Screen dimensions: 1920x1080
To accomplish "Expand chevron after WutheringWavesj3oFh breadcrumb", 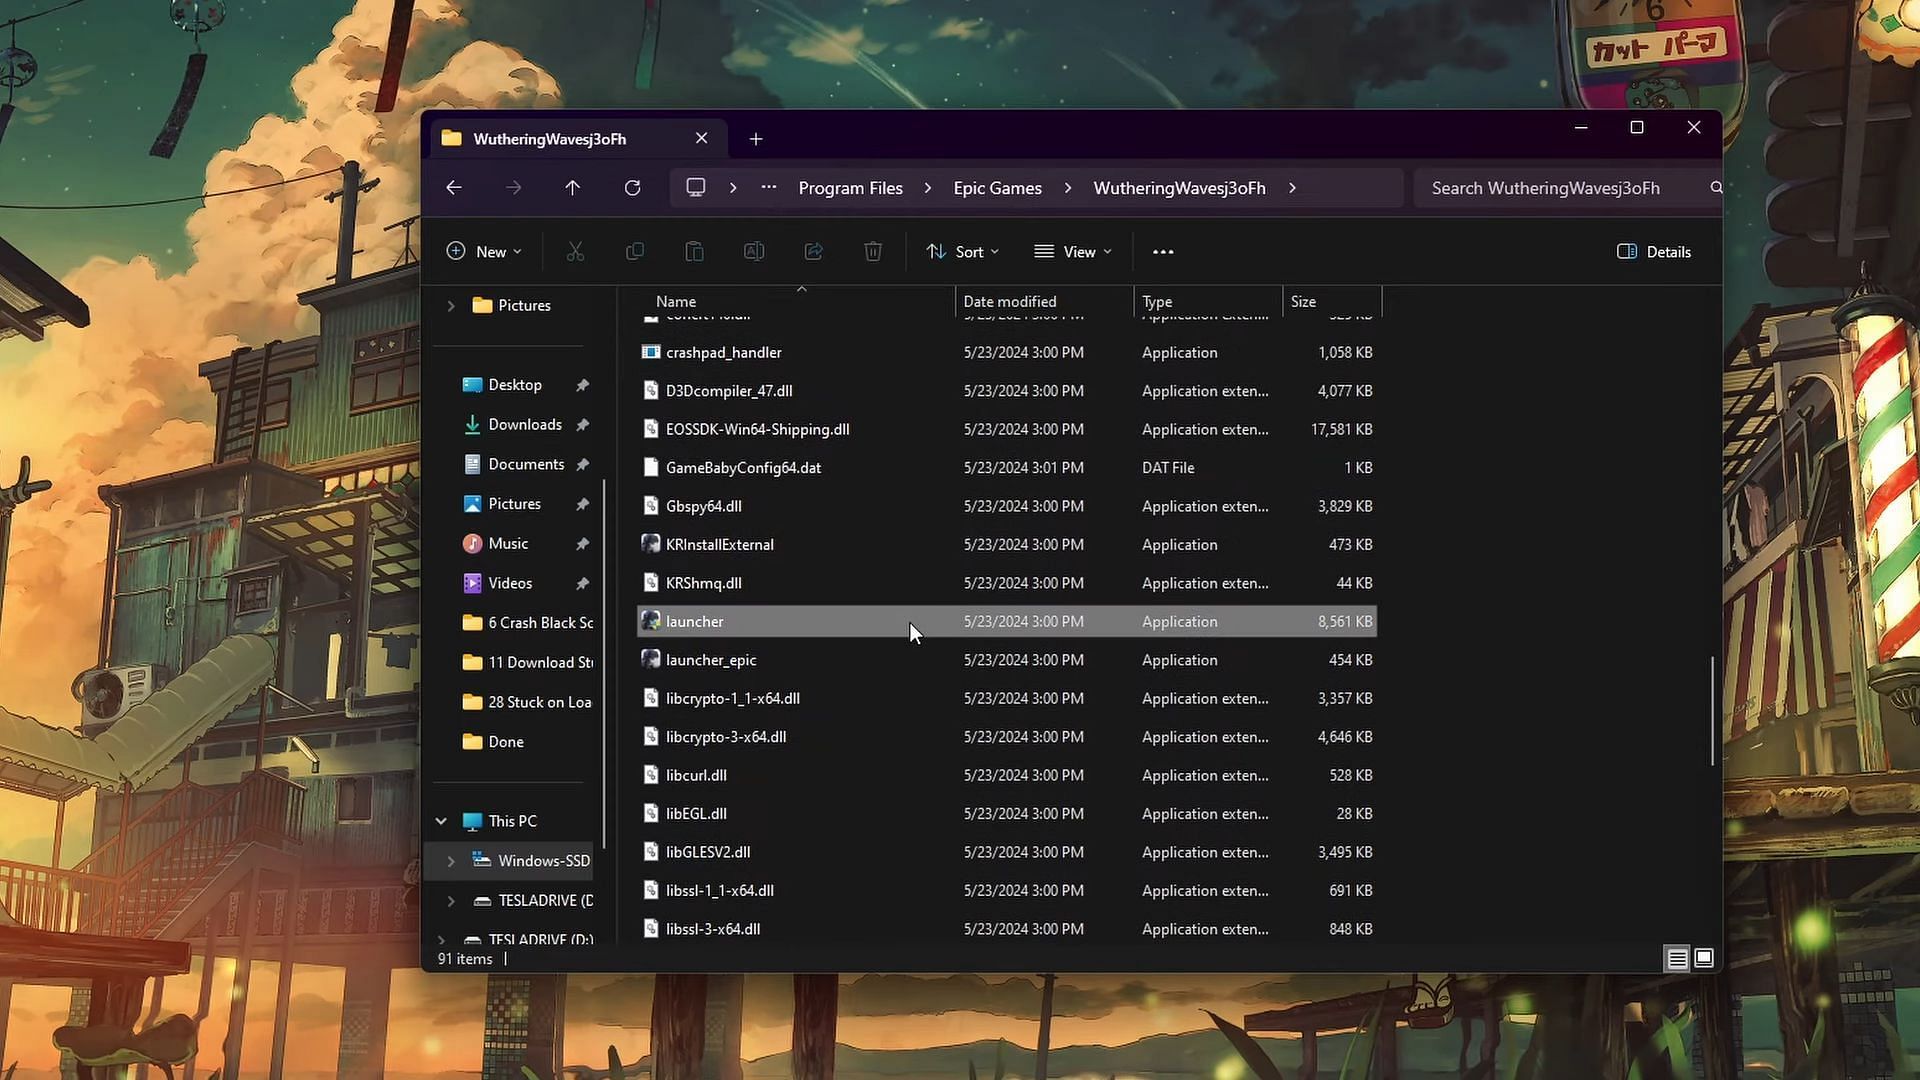I will (x=1292, y=188).
